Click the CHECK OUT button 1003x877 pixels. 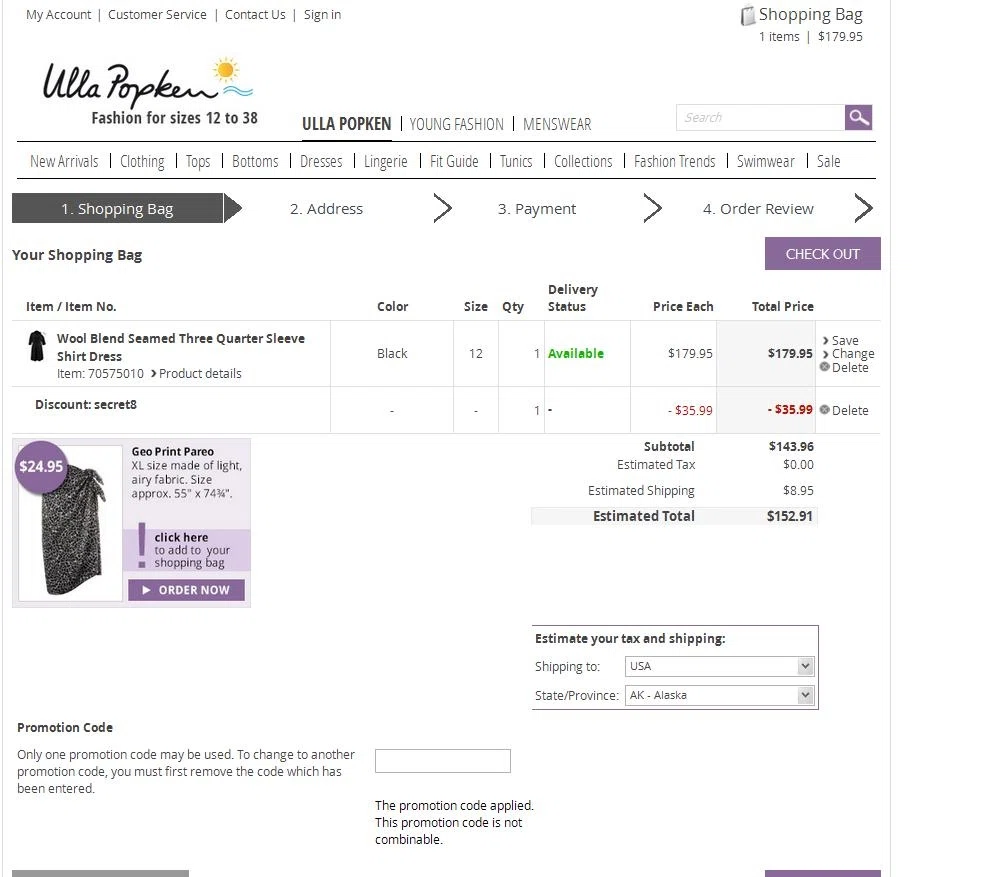coord(822,254)
